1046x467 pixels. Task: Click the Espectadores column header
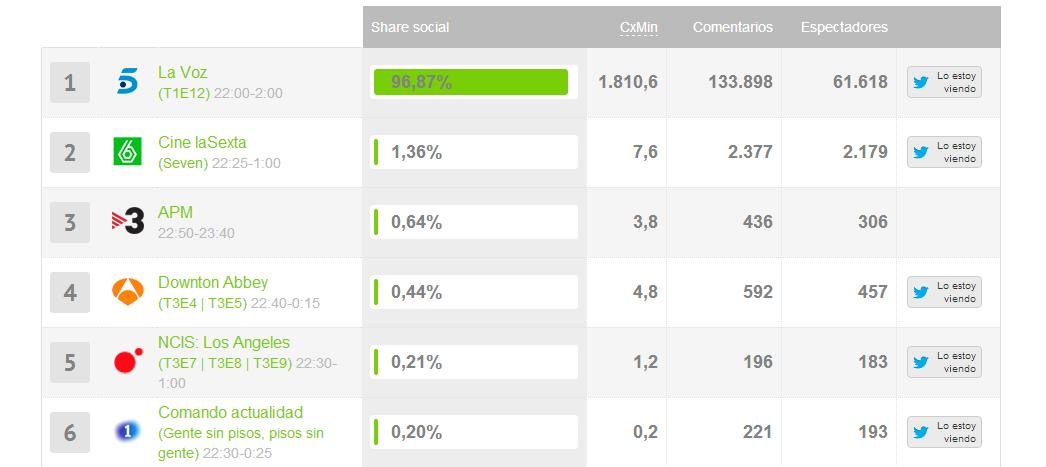tap(844, 27)
